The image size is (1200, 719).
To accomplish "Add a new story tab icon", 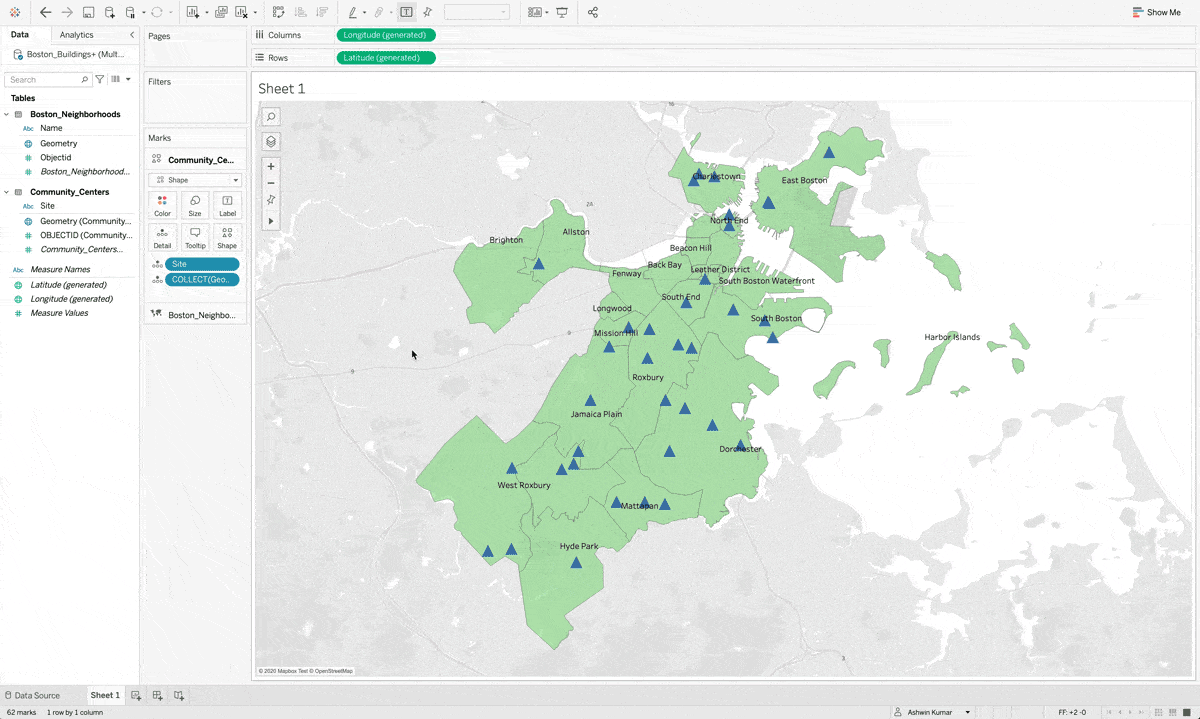I will pos(179,695).
